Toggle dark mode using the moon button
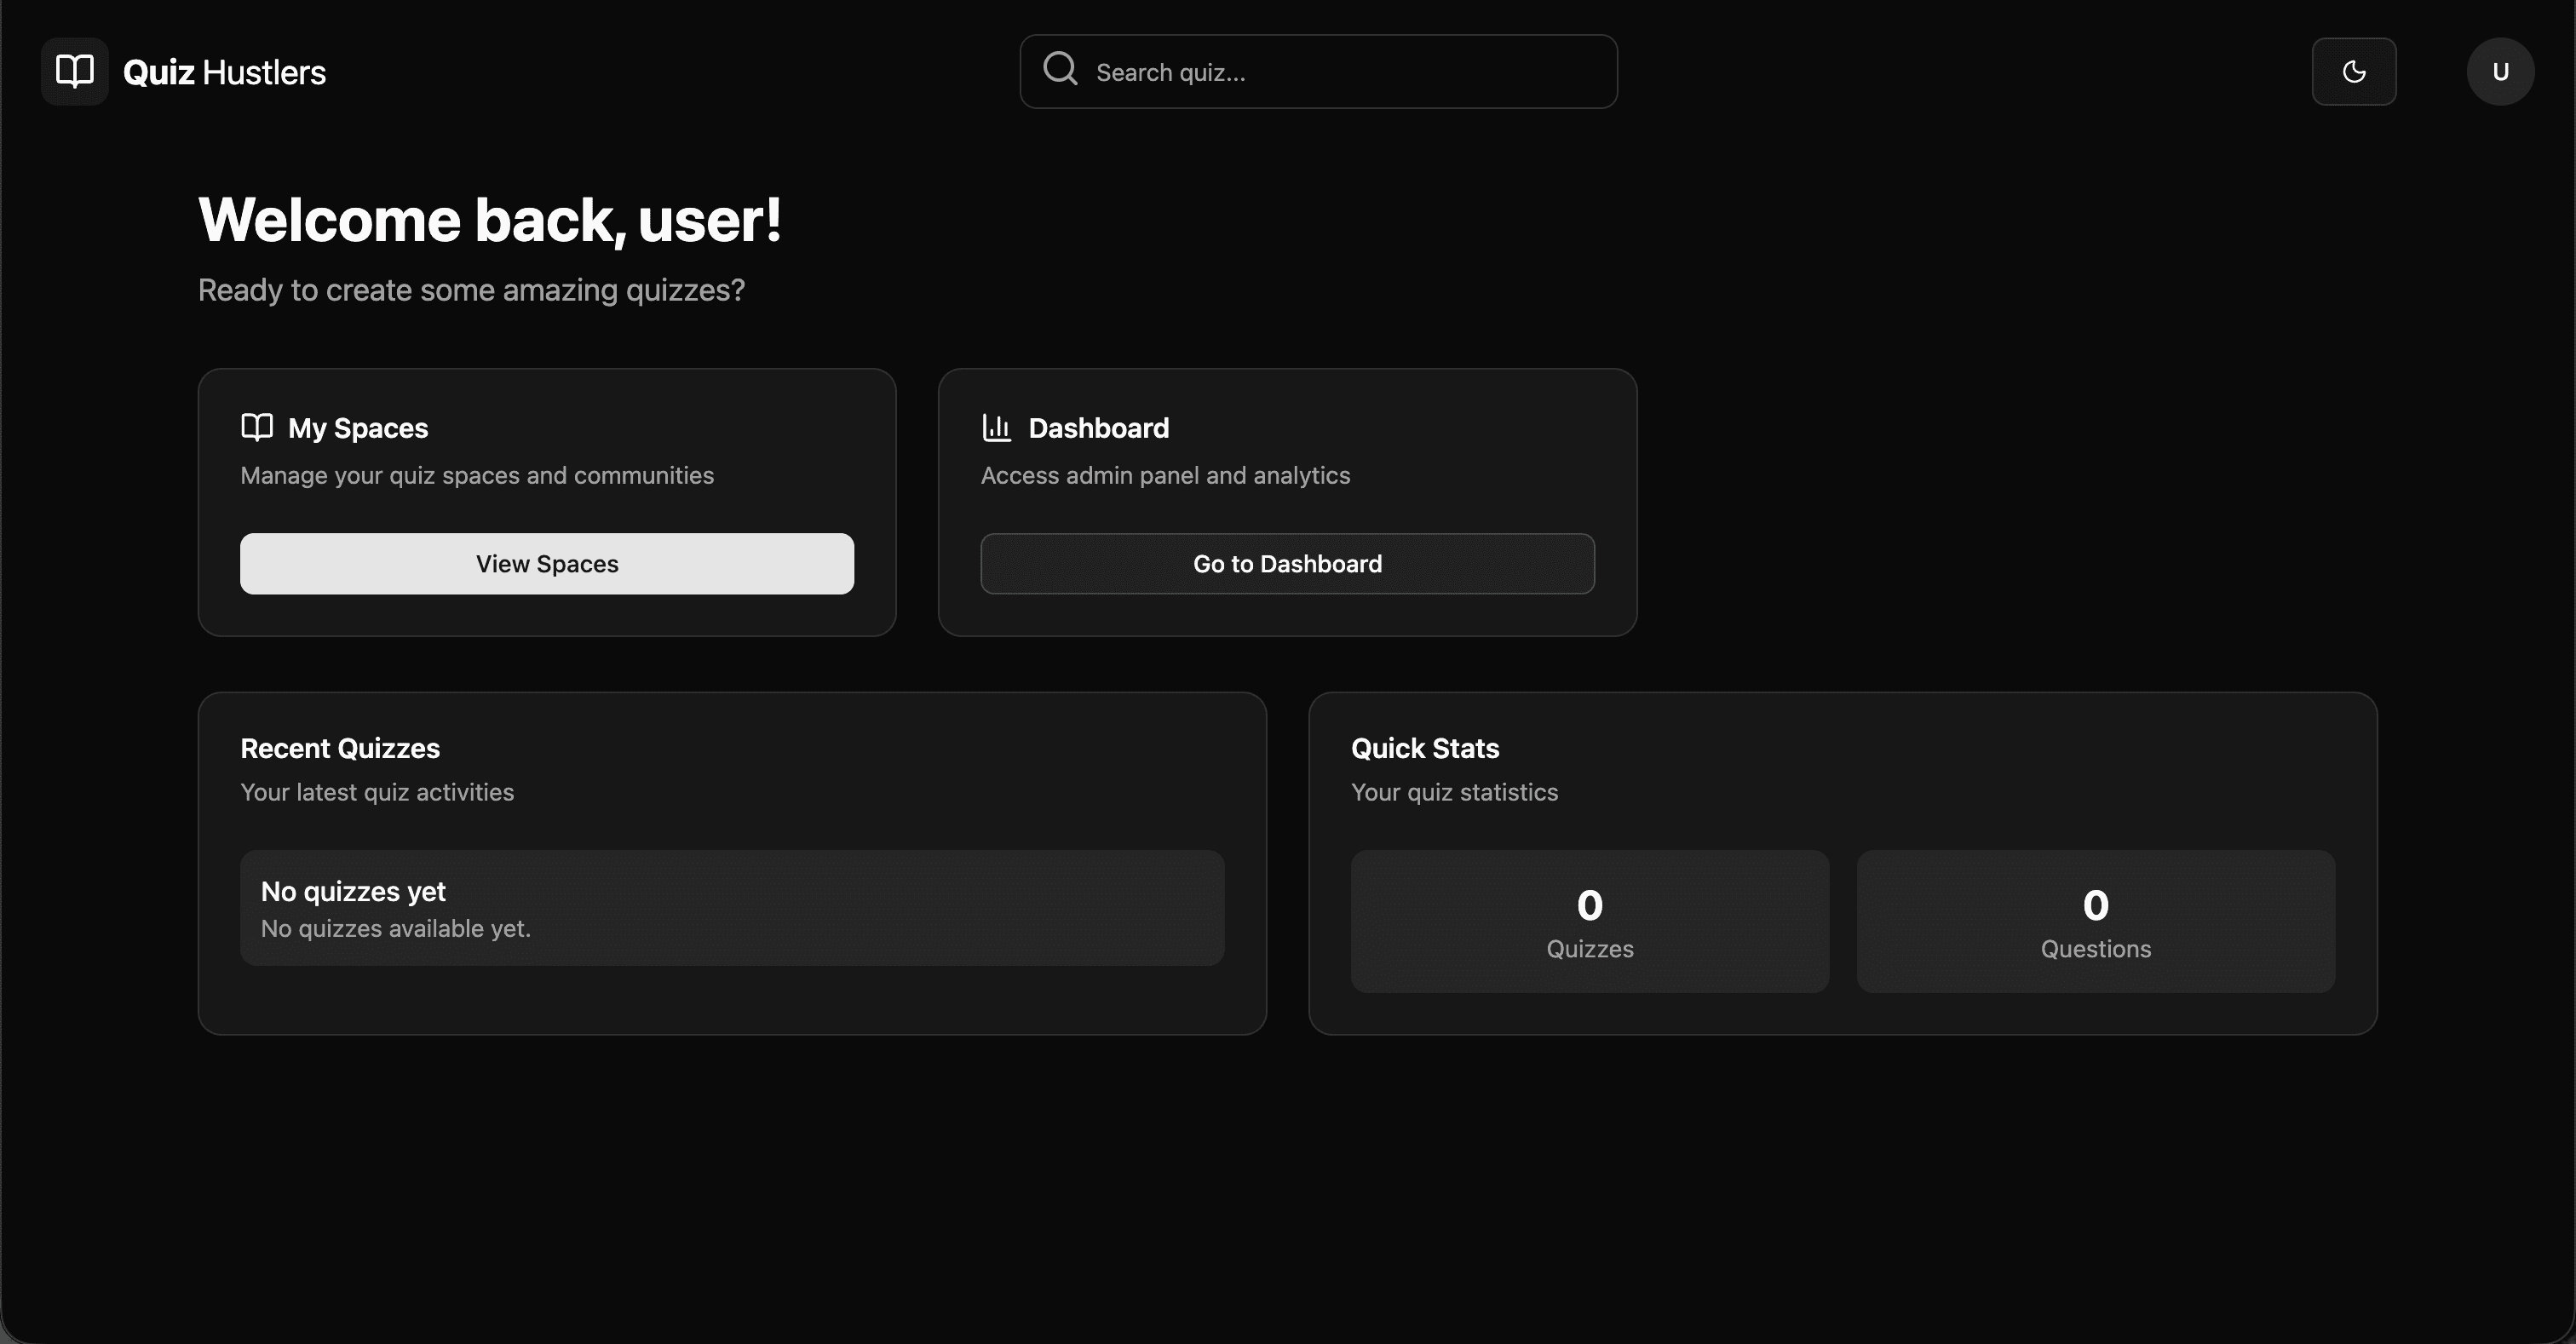 [2354, 71]
